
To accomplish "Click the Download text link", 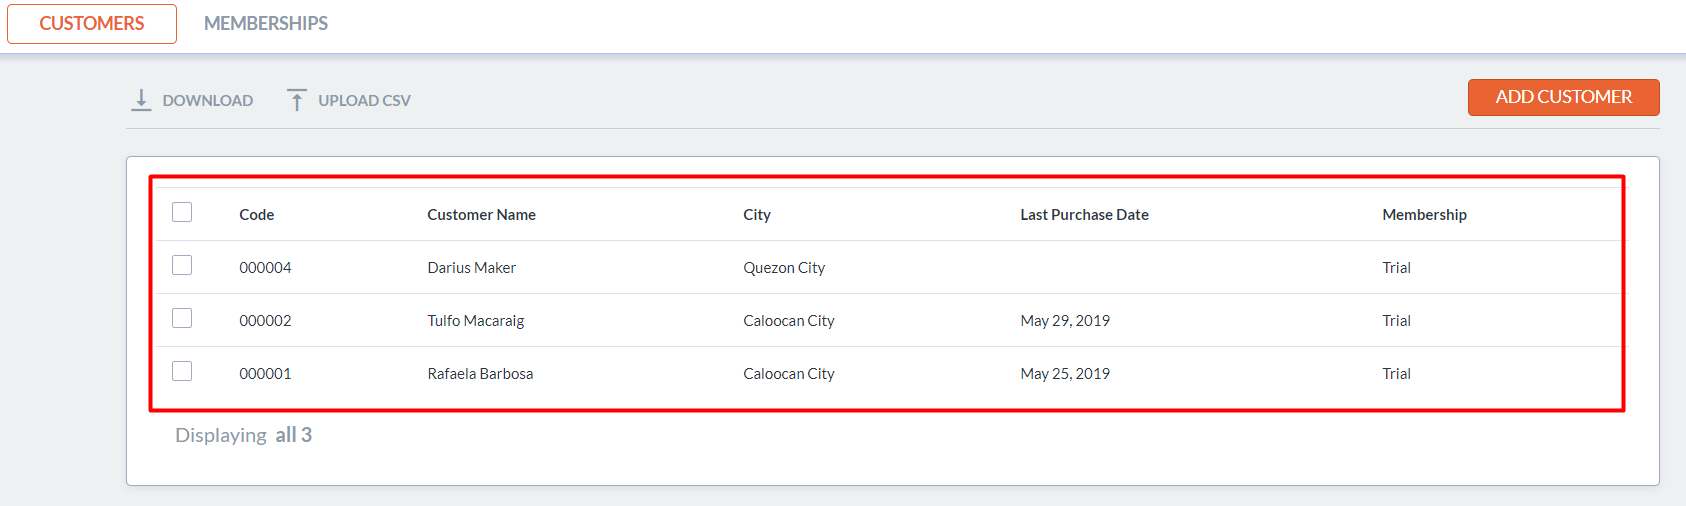I will 207,101.
